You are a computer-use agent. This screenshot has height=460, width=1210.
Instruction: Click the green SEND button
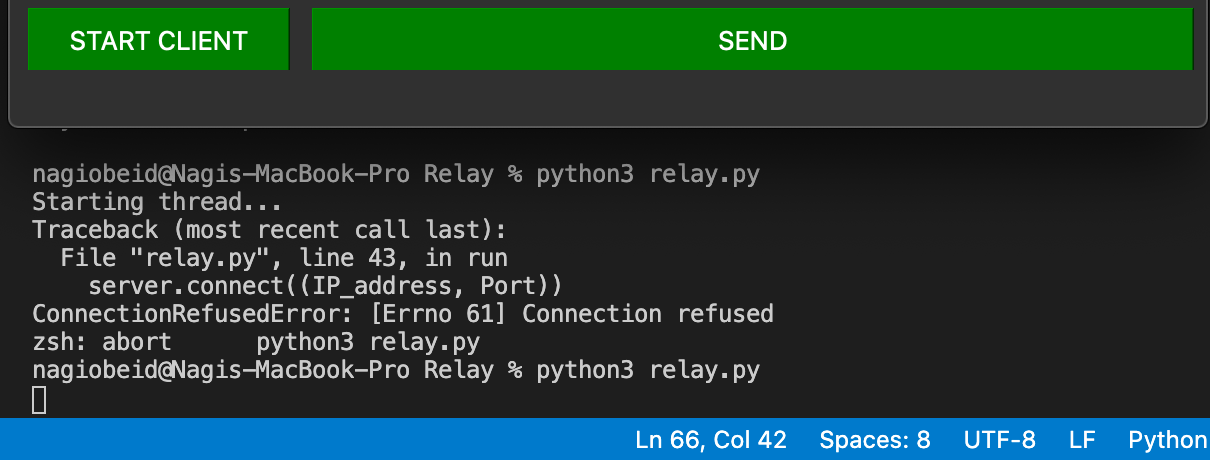[x=752, y=40]
